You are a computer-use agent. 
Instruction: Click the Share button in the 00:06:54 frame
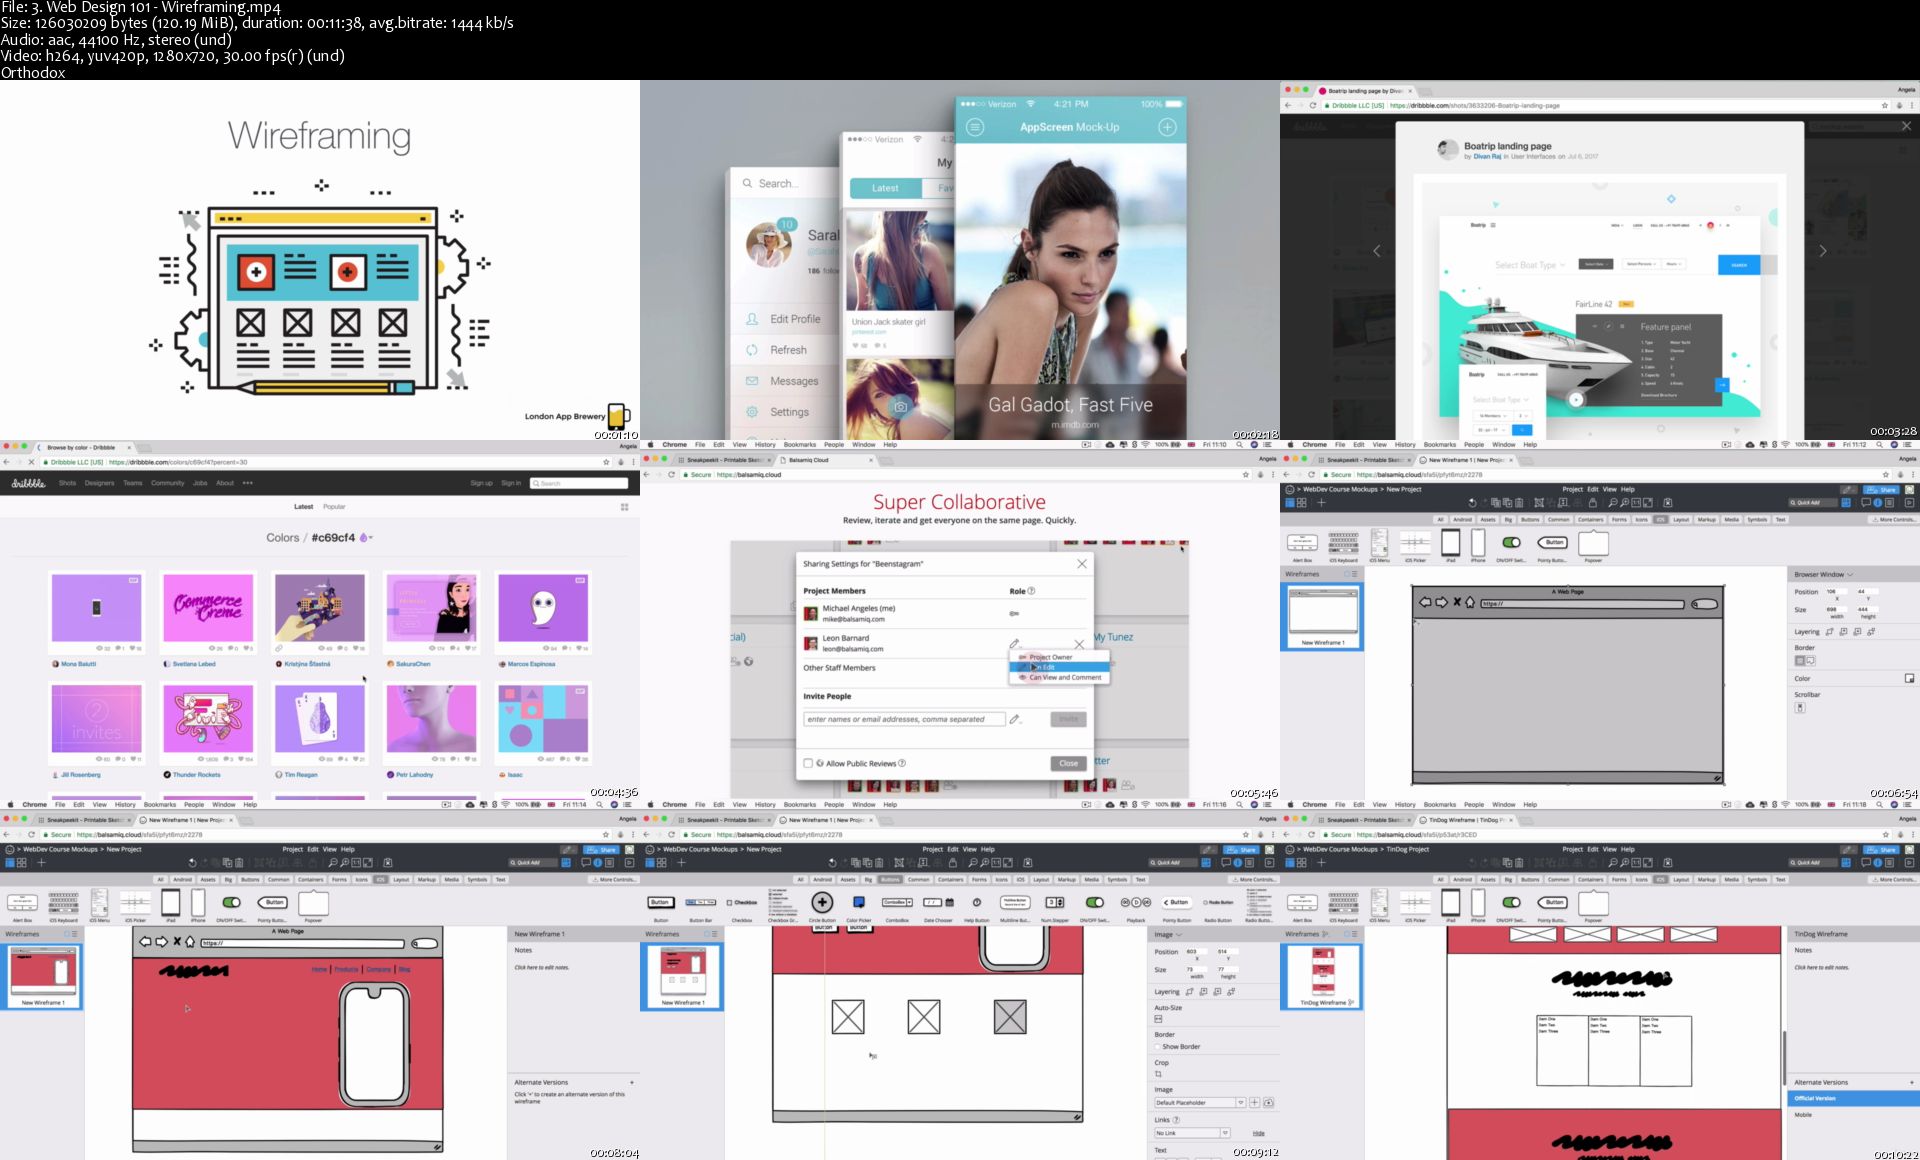(1883, 489)
